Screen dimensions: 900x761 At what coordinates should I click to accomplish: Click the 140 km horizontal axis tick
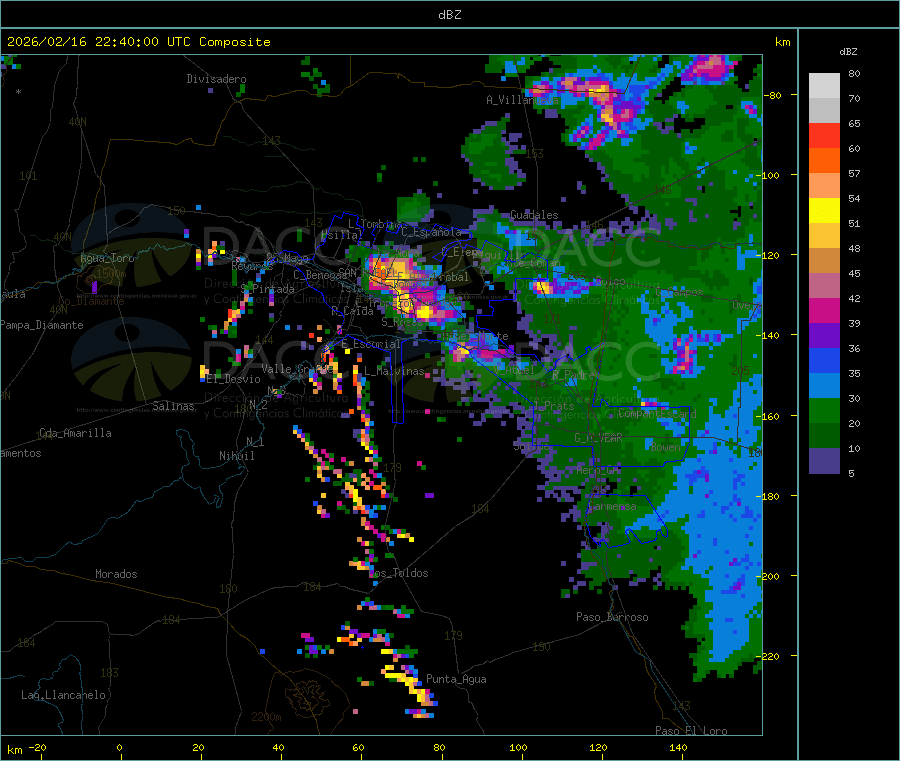(678, 748)
